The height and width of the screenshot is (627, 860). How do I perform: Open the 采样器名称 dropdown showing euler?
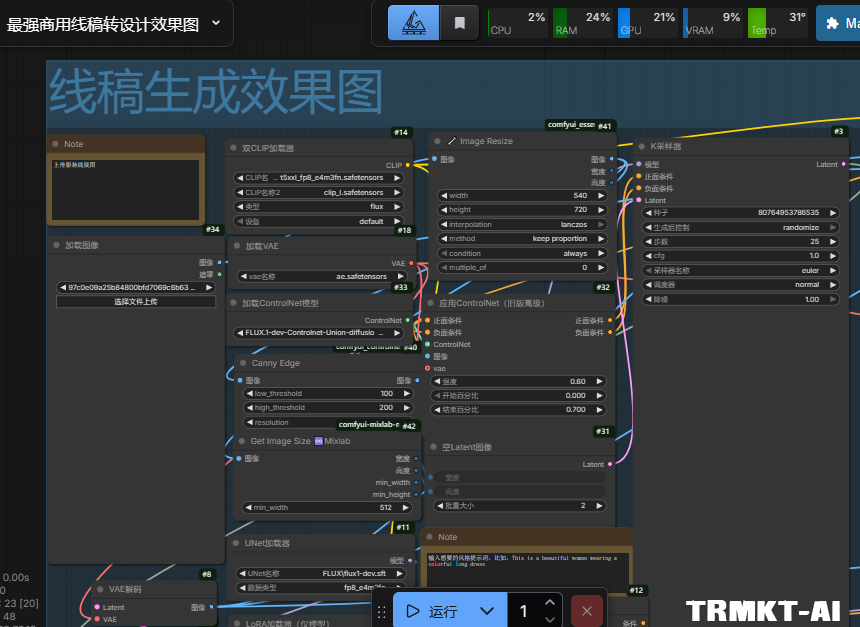[x=740, y=270]
